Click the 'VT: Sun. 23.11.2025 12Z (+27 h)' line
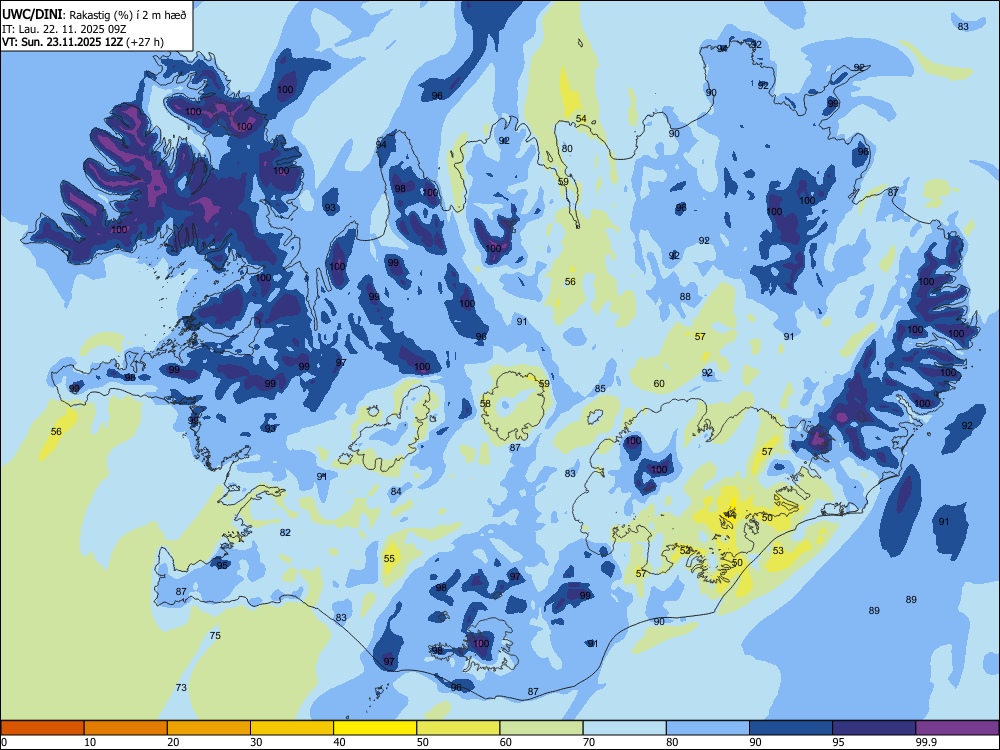1000x750 pixels. click(83, 42)
